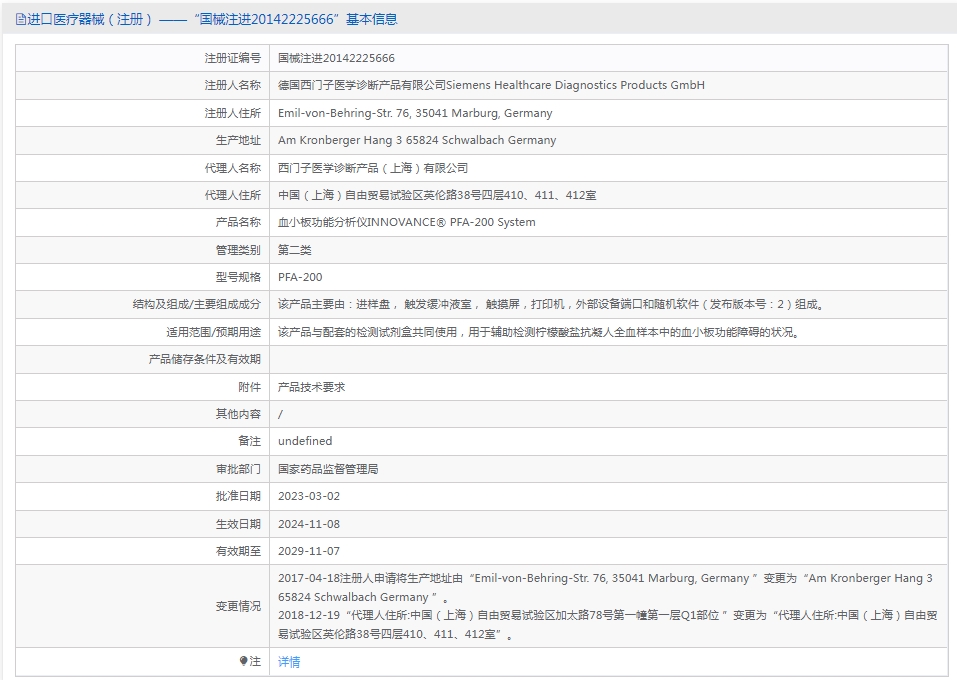This screenshot has height=680, width=957.
Task: Select product name INNOVANCE PFA-200 System value
Action: 406,222
